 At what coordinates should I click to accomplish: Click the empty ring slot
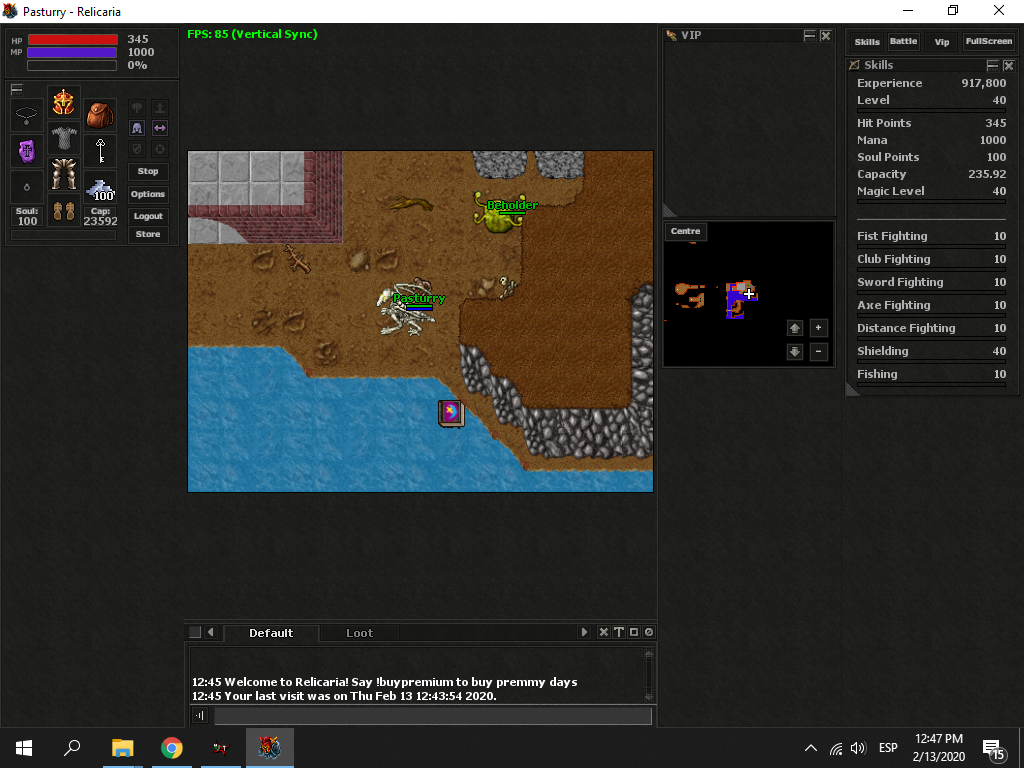tap(27, 187)
